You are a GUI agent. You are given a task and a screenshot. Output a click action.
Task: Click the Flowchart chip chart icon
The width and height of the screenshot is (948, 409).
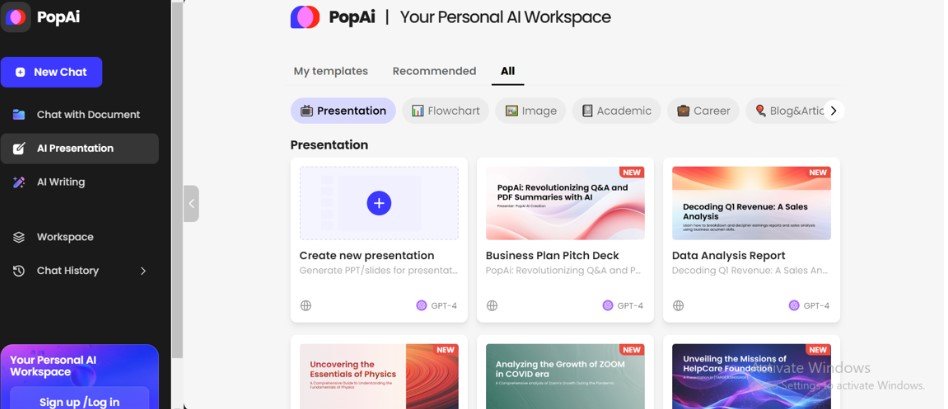pos(418,111)
